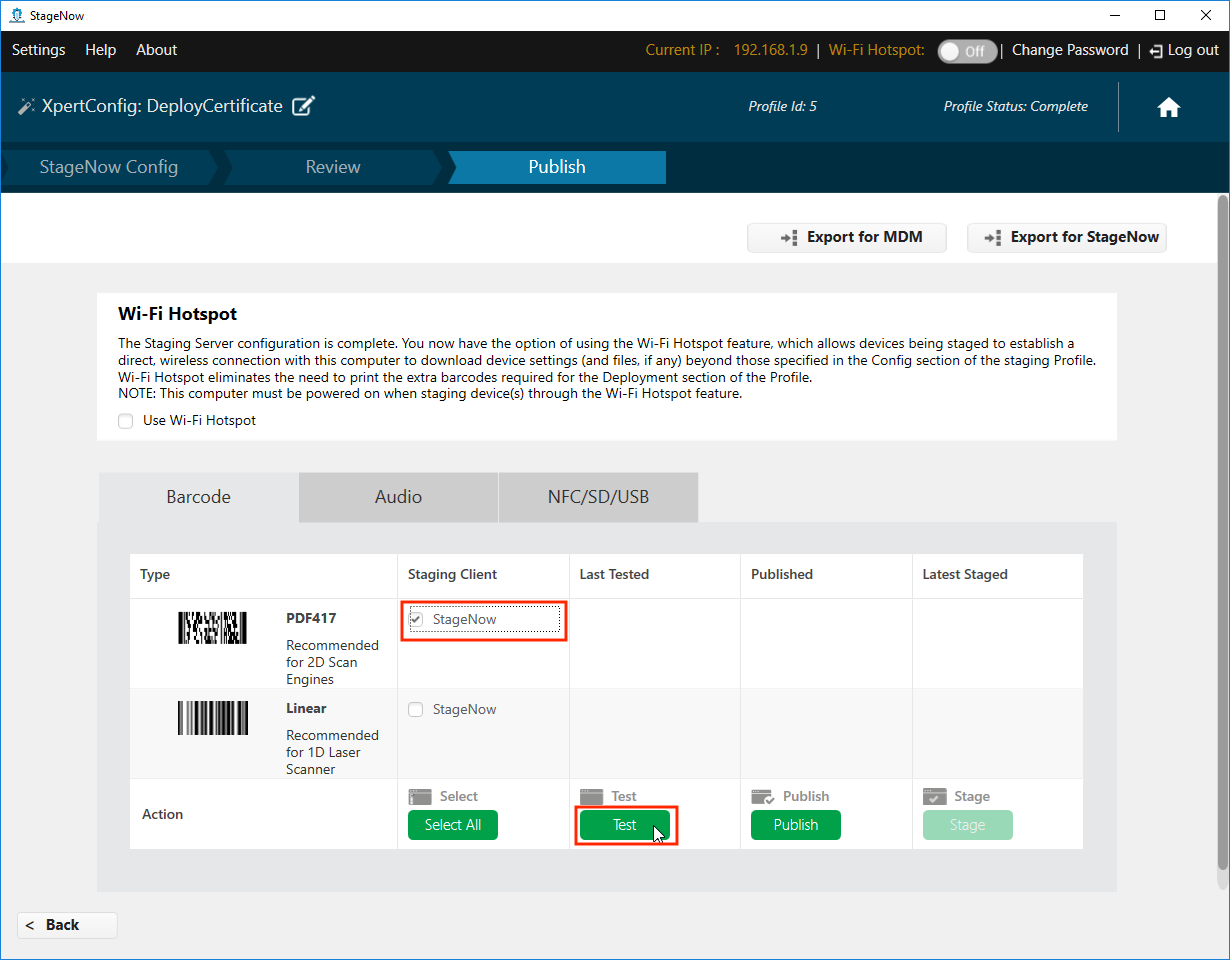
Task: Go to the Review step
Action: point(333,167)
